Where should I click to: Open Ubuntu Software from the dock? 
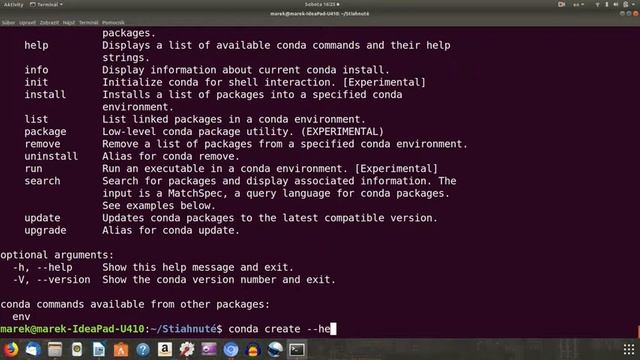[x=121, y=349]
